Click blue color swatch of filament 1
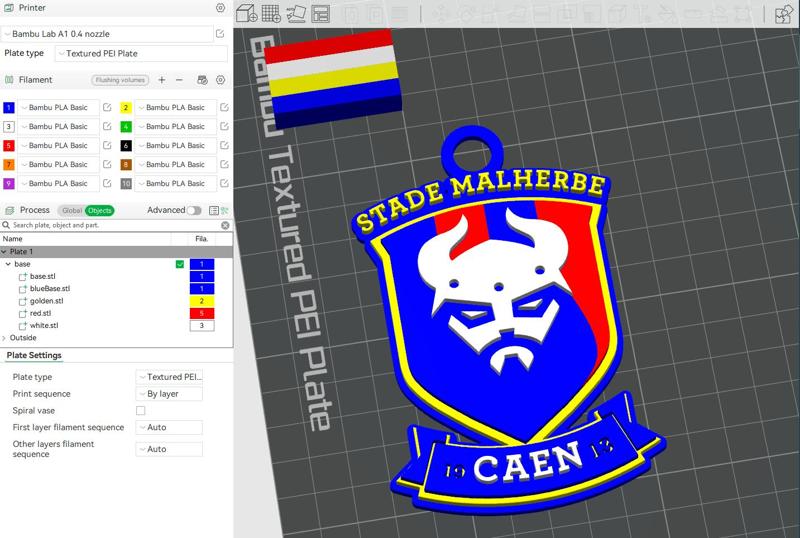 (x=9, y=107)
